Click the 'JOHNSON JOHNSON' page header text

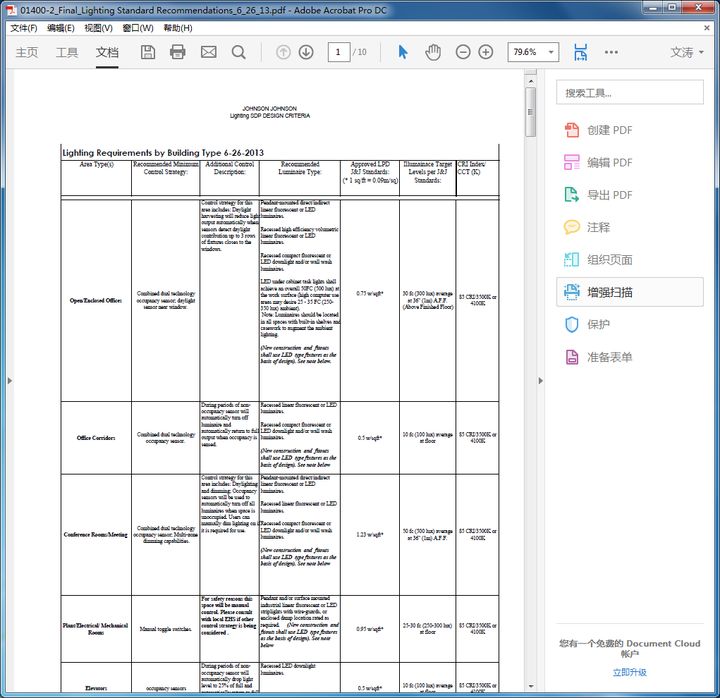pyautogui.click(x=270, y=108)
